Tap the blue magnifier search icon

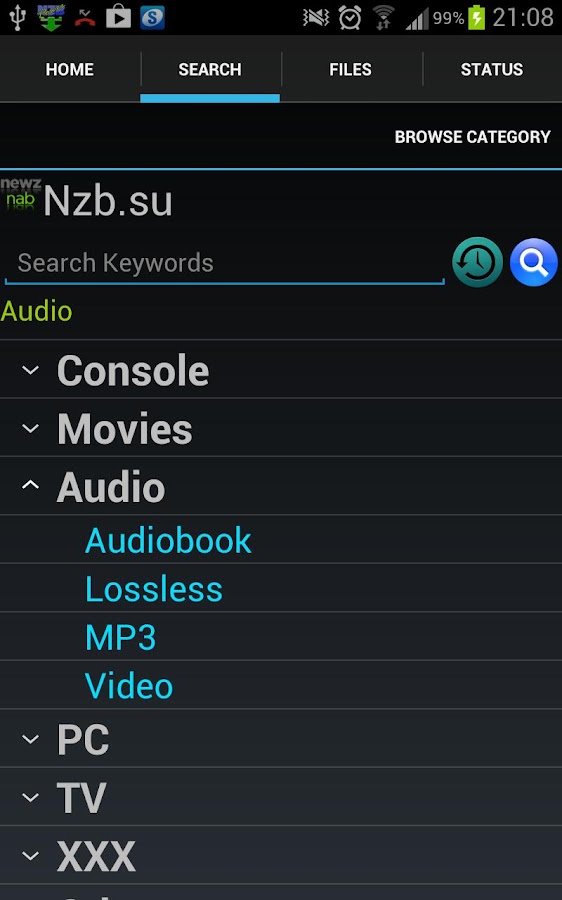(x=533, y=262)
